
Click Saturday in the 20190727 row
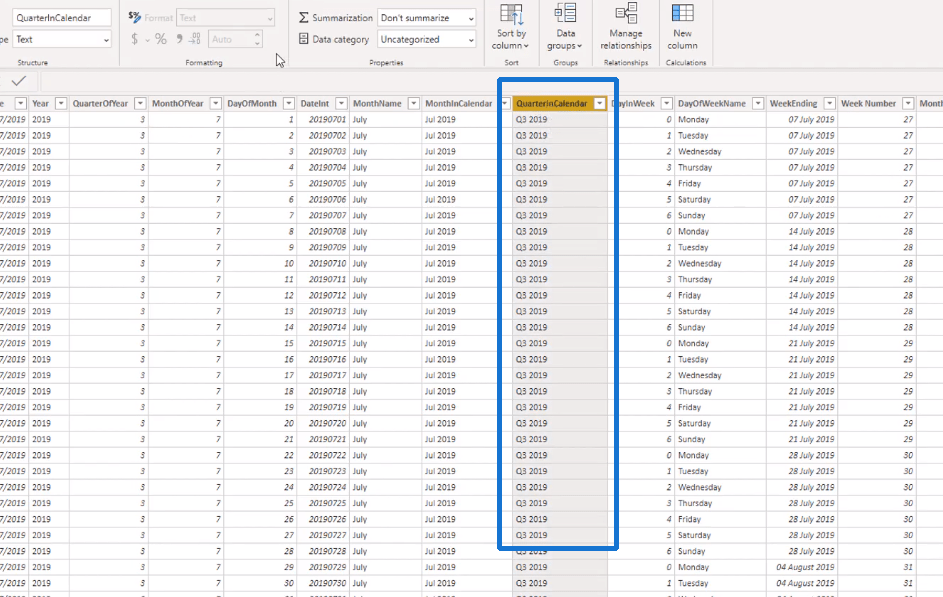click(694, 535)
